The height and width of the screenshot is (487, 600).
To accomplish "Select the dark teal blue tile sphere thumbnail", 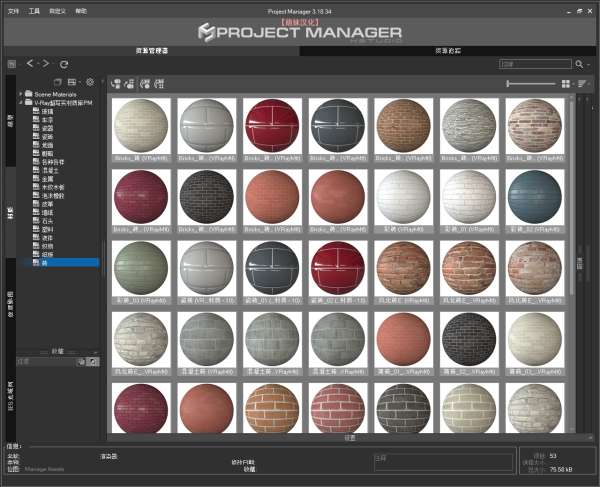I will tap(535, 197).
